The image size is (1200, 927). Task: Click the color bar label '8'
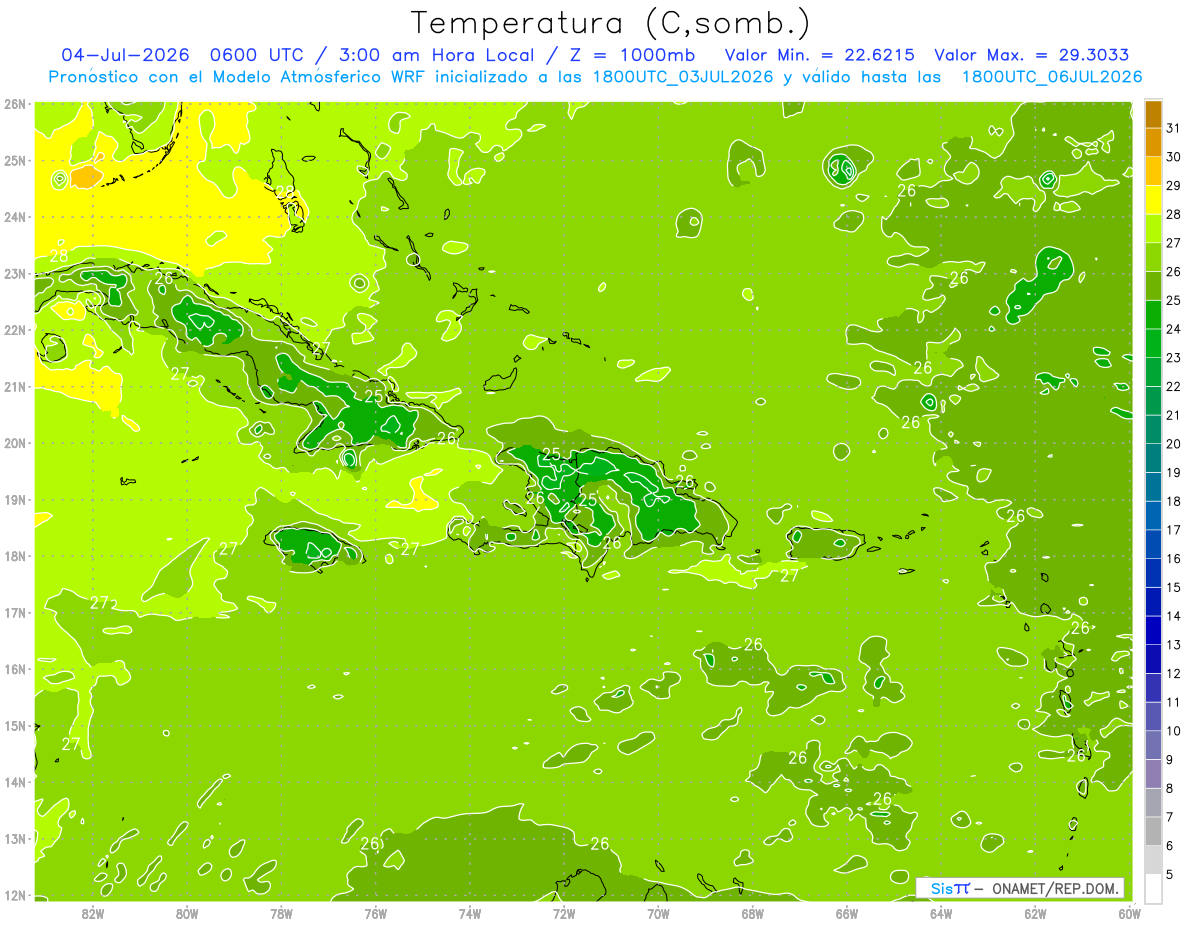tap(1171, 788)
